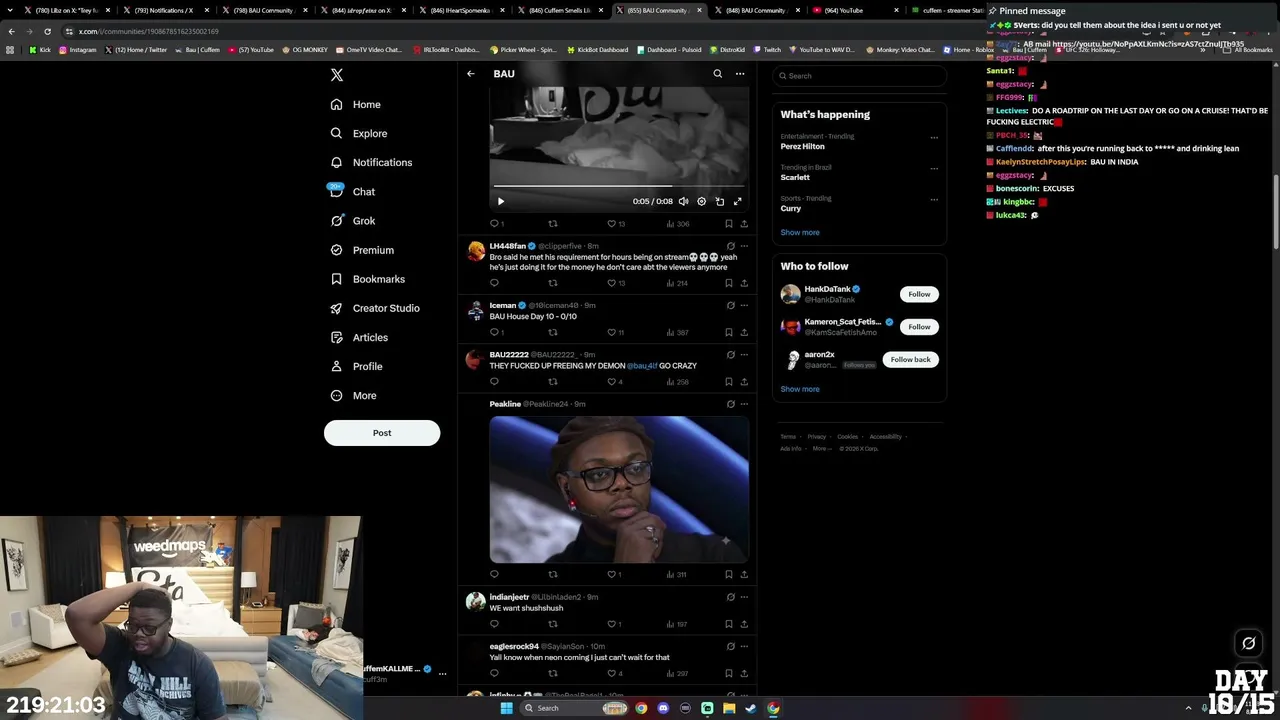Open more options on indianjeetr post

743,597
